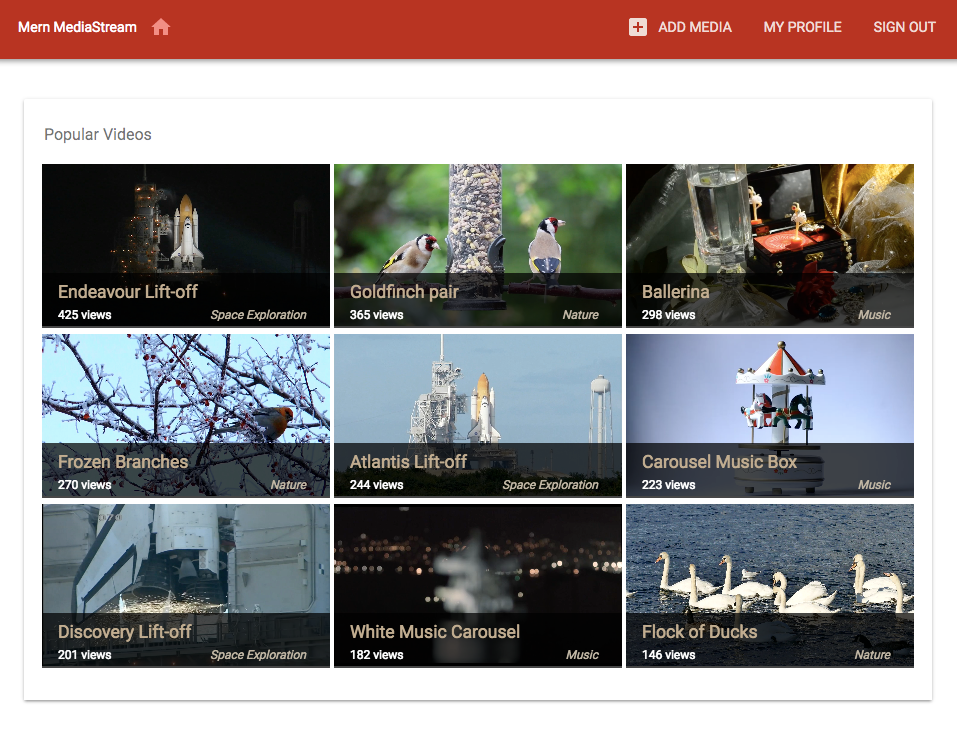Click the Endeavour Lift-off title link
This screenshot has width=957, height=732.
click(128, 292)
